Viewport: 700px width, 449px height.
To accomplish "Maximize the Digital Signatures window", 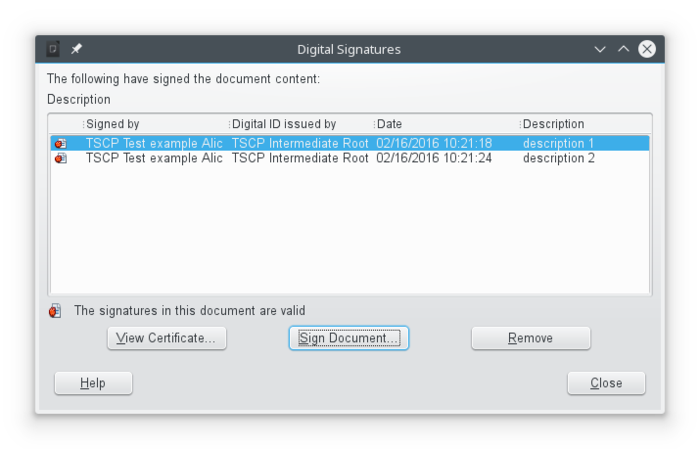I will point(623,49).
